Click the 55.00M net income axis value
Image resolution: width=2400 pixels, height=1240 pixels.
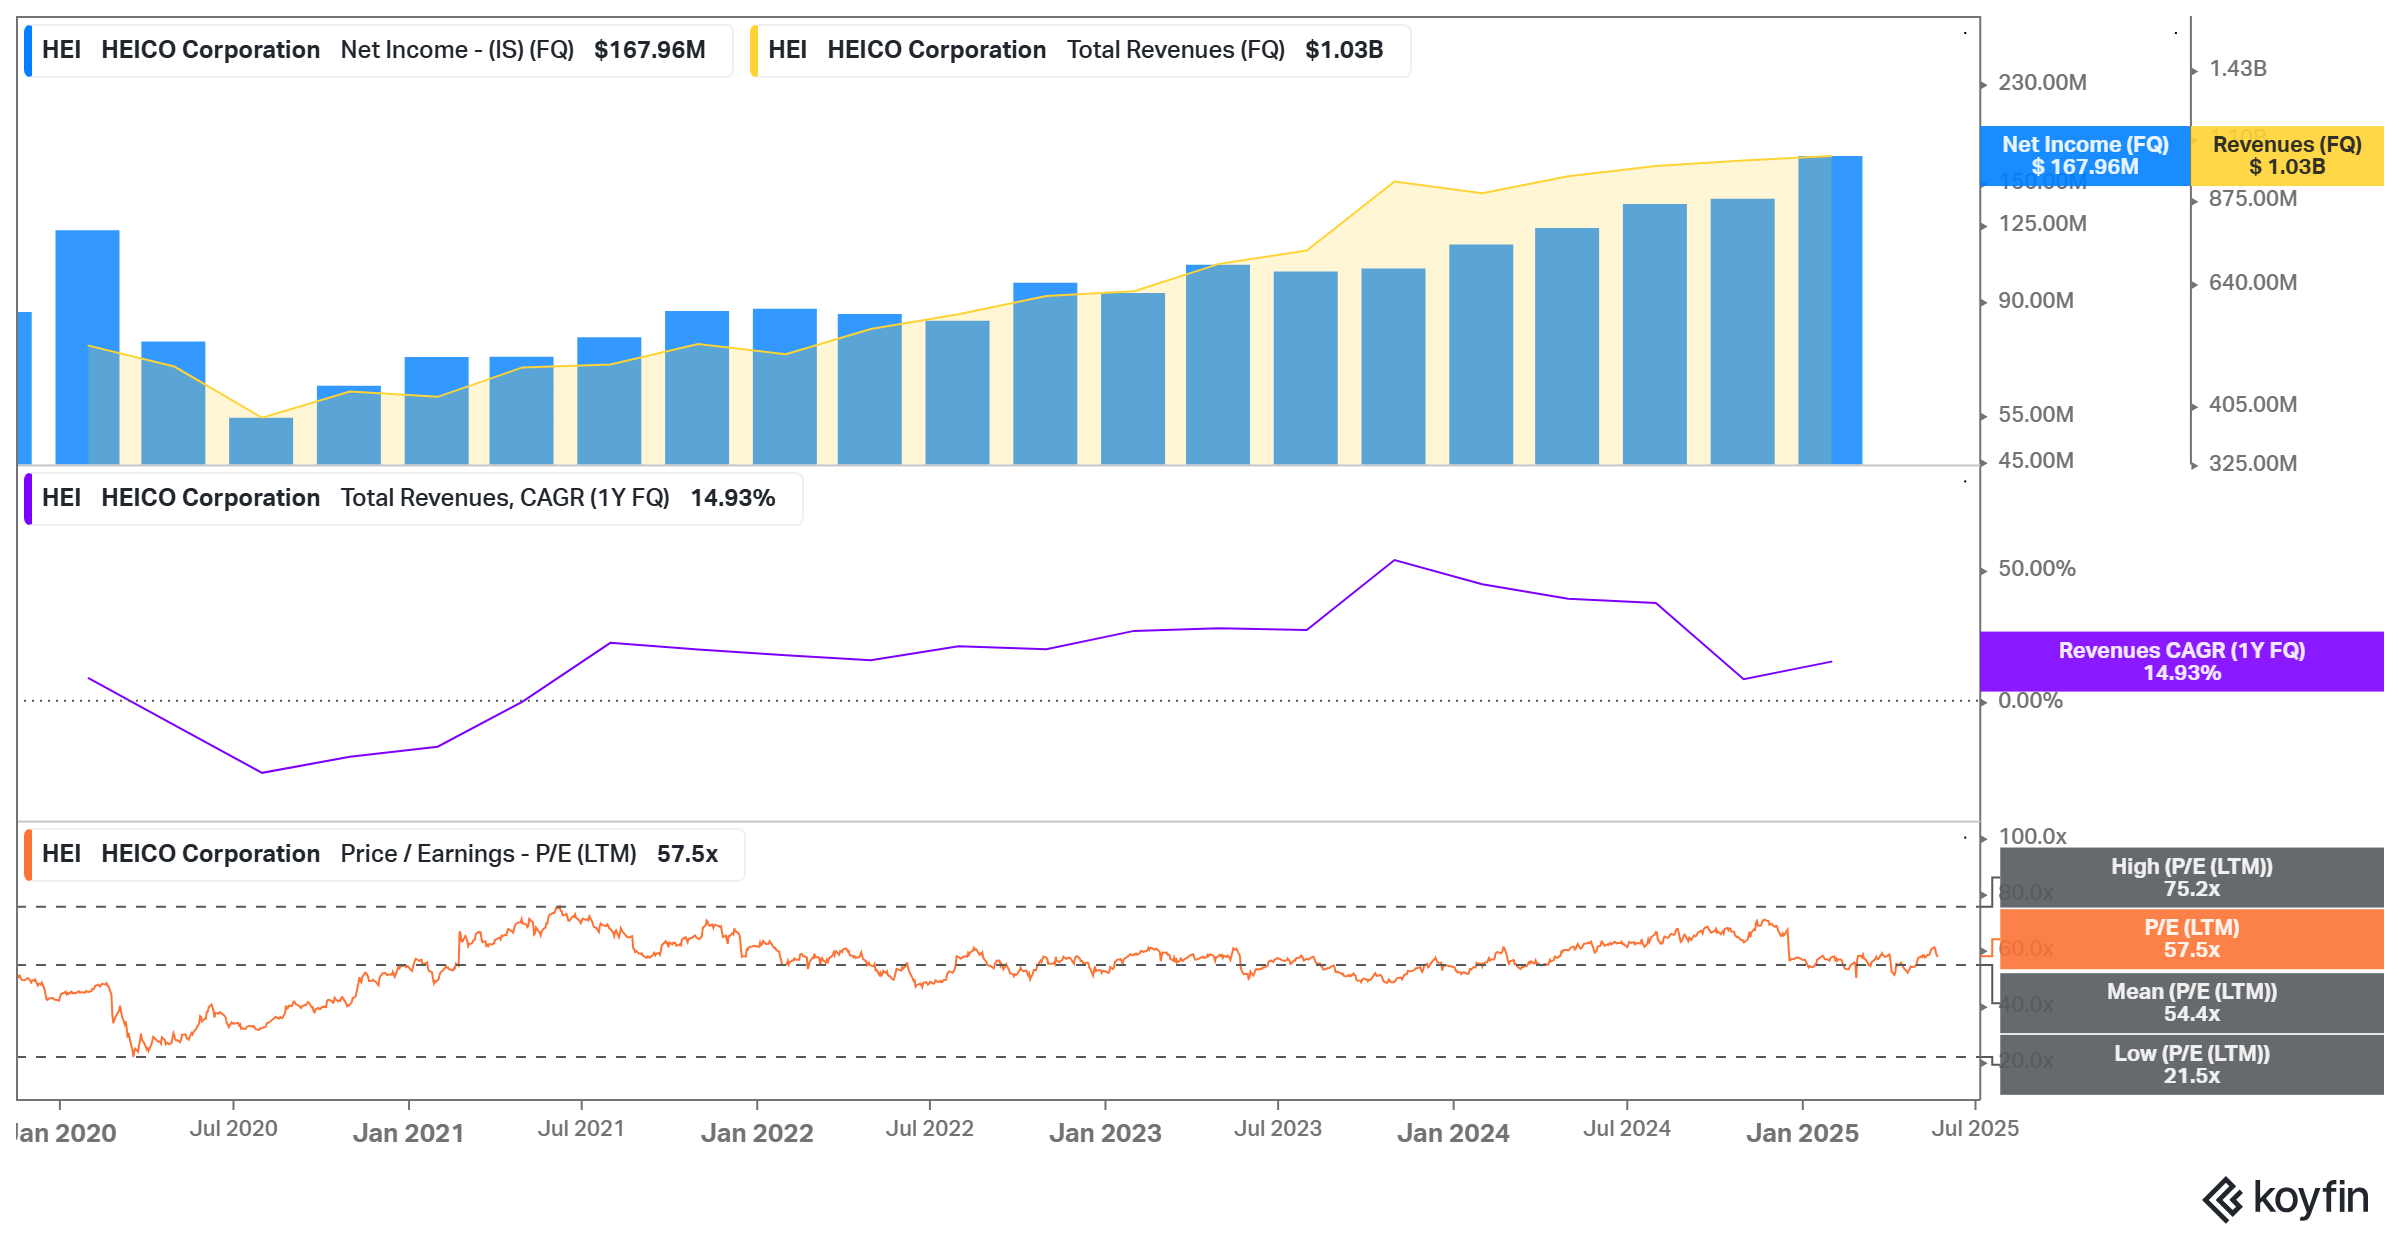click(x=2036, y=414)
